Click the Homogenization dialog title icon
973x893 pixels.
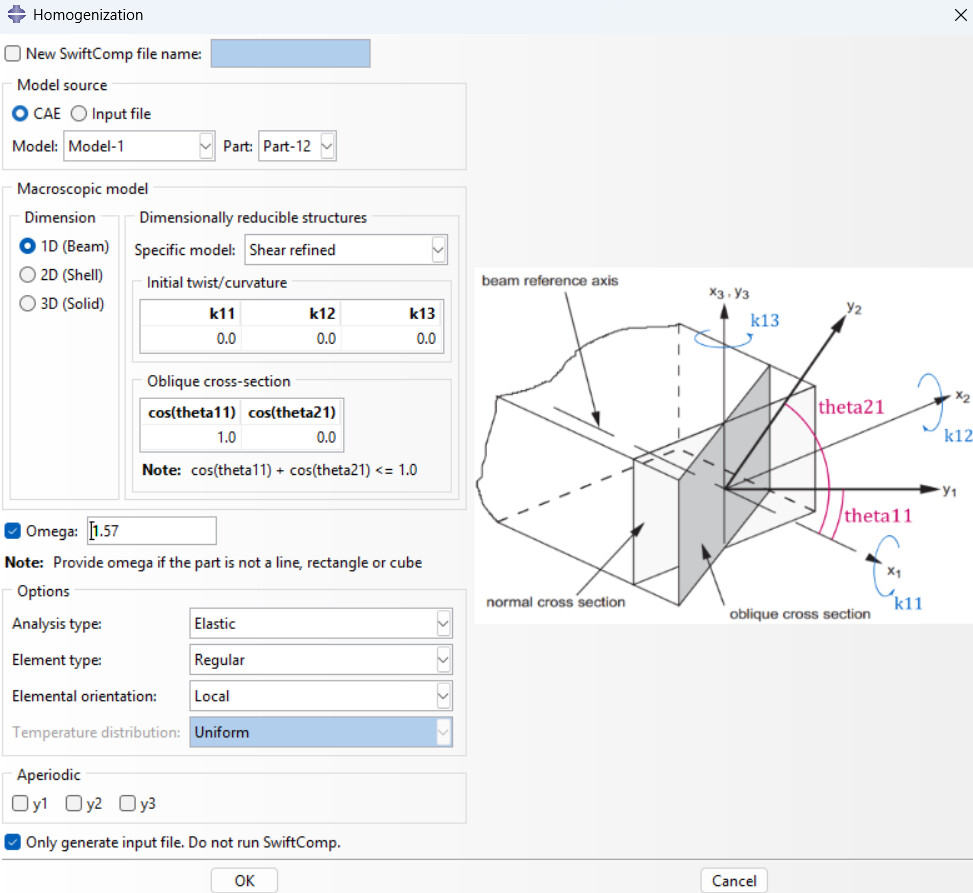16,15
